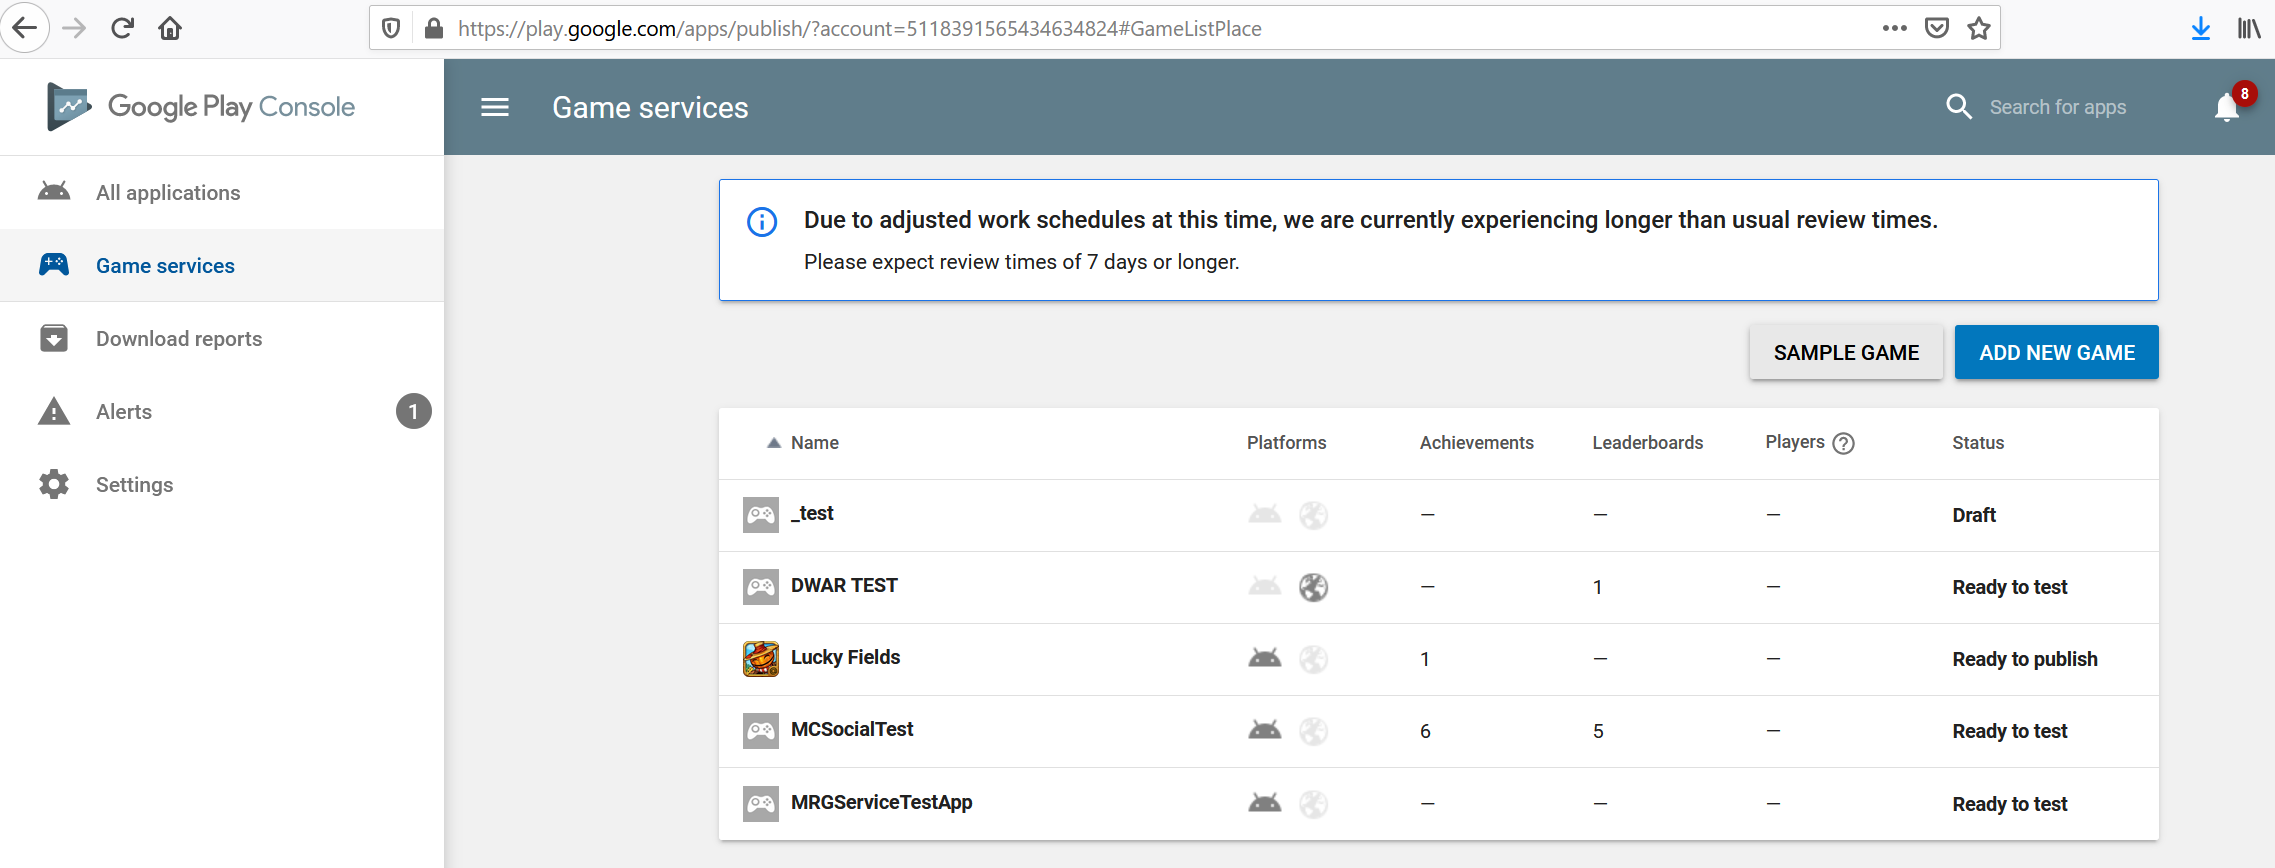Click the Alerts count badge 1
The image size is (2275, 868).
(x=413, y=411)
